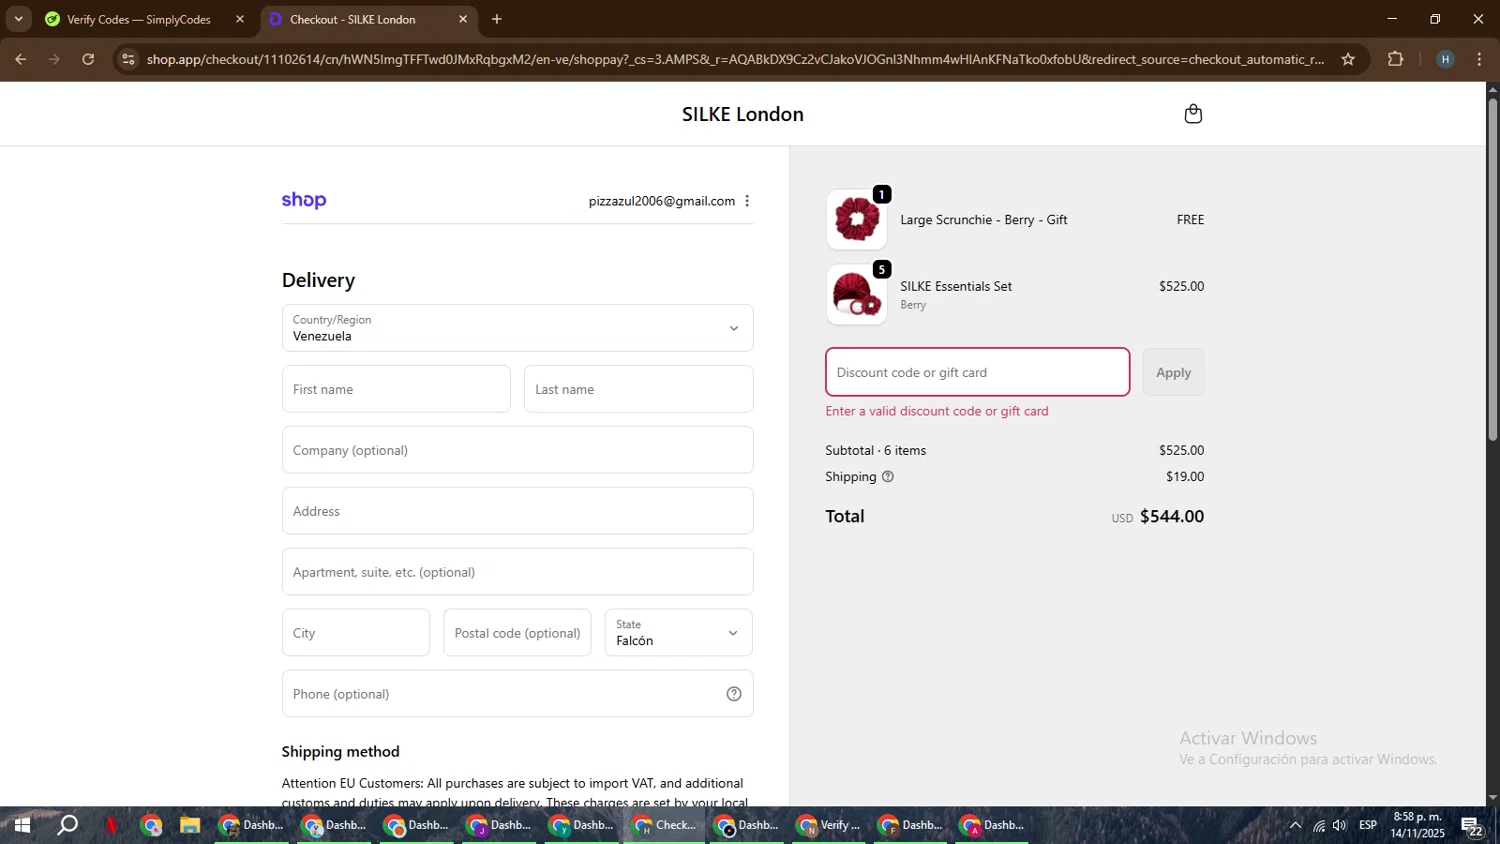Click the browser address bar URL

(735, 59)
